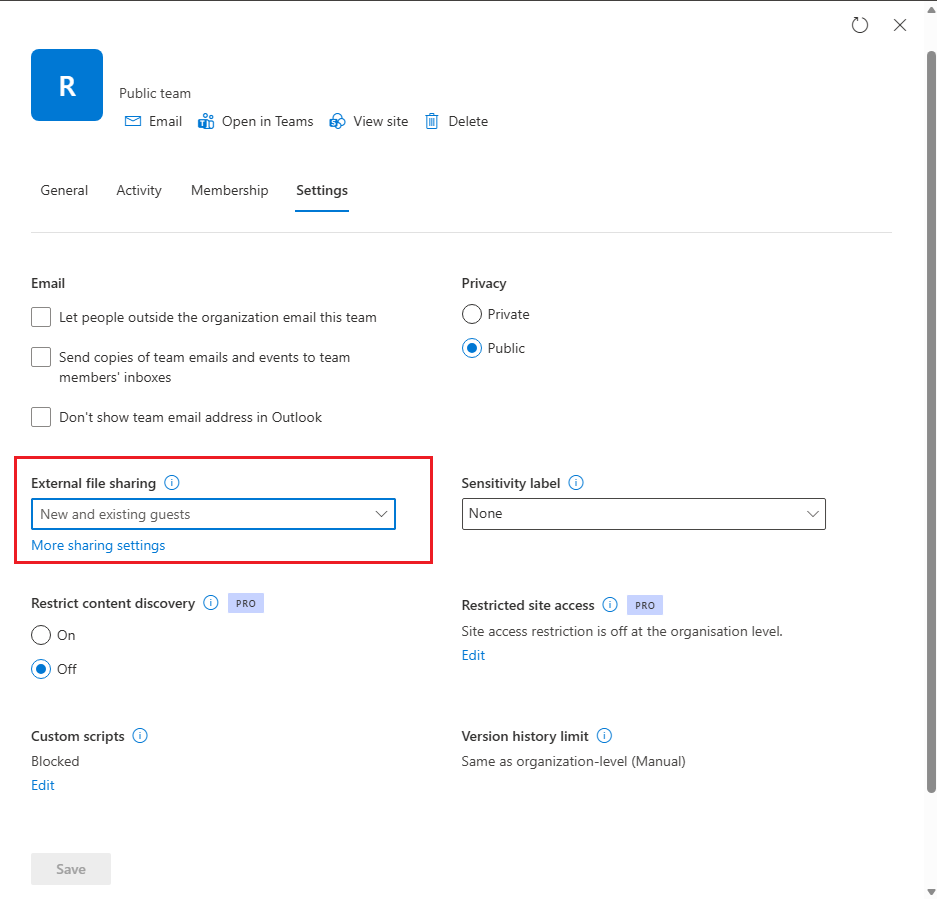The width and height of the screenshot is (937, 899).
Task: Click the Save button
Action: click(x=71, y=869)
